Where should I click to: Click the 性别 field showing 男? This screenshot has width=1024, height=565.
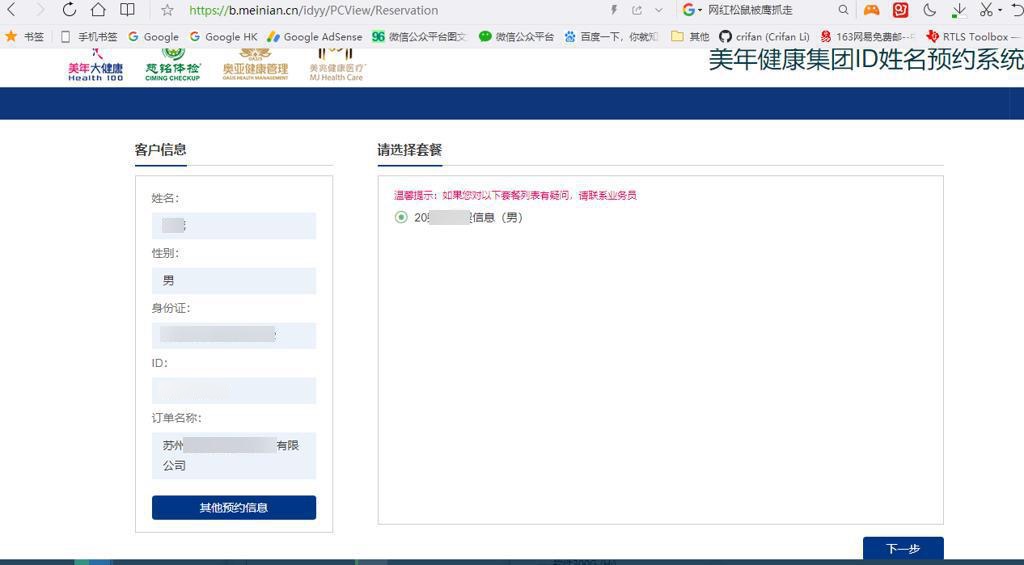(x=234, y=280)
